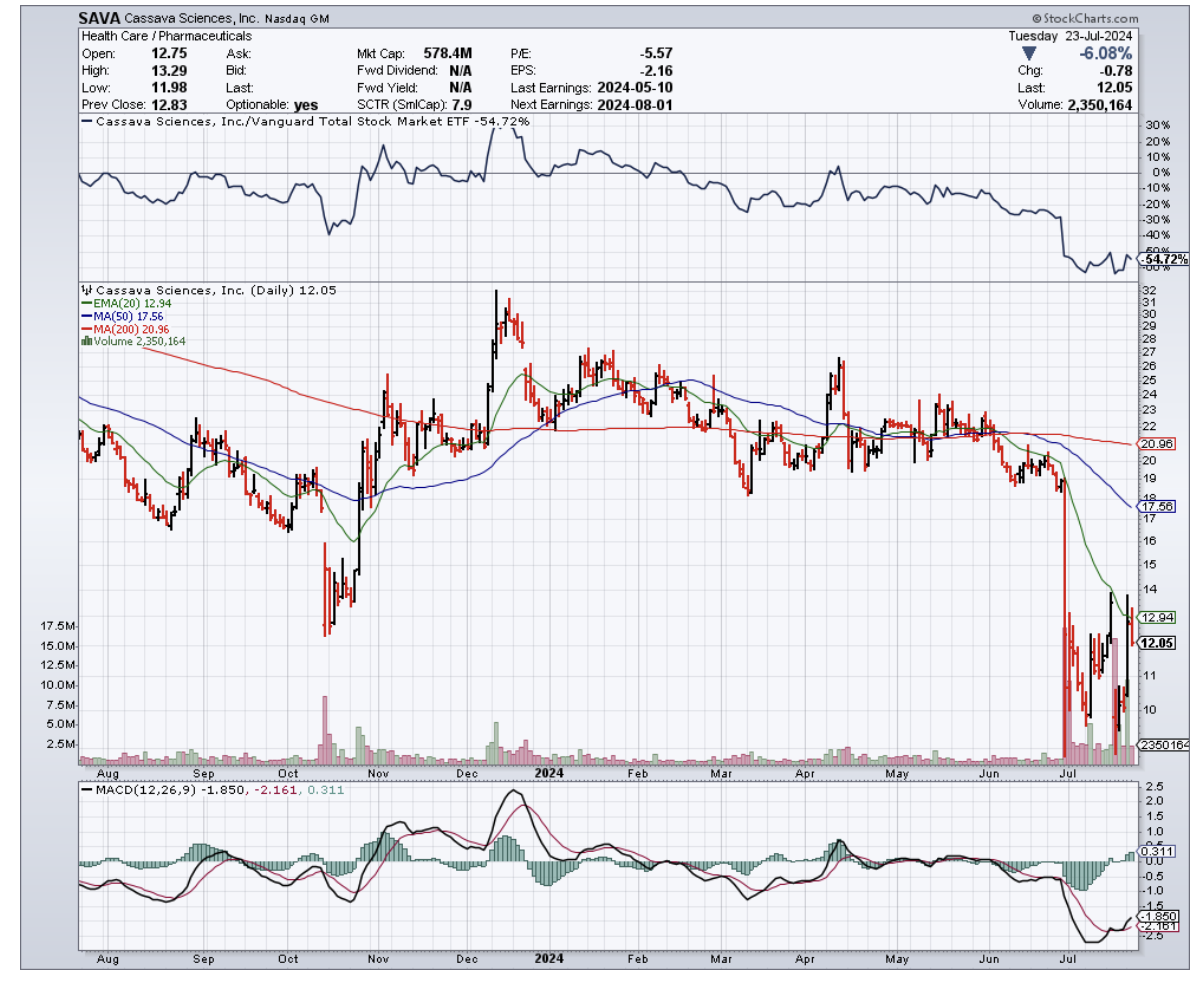Click the SAVA ticker symbol heading
The height and width of the screenshot is (988, 1200).
click(x=100, y=19)
